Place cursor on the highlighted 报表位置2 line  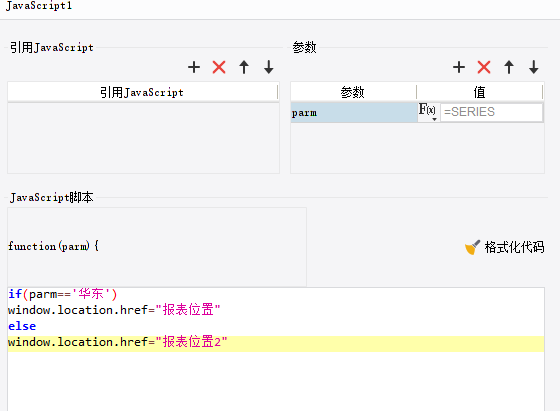click(276, 344)
